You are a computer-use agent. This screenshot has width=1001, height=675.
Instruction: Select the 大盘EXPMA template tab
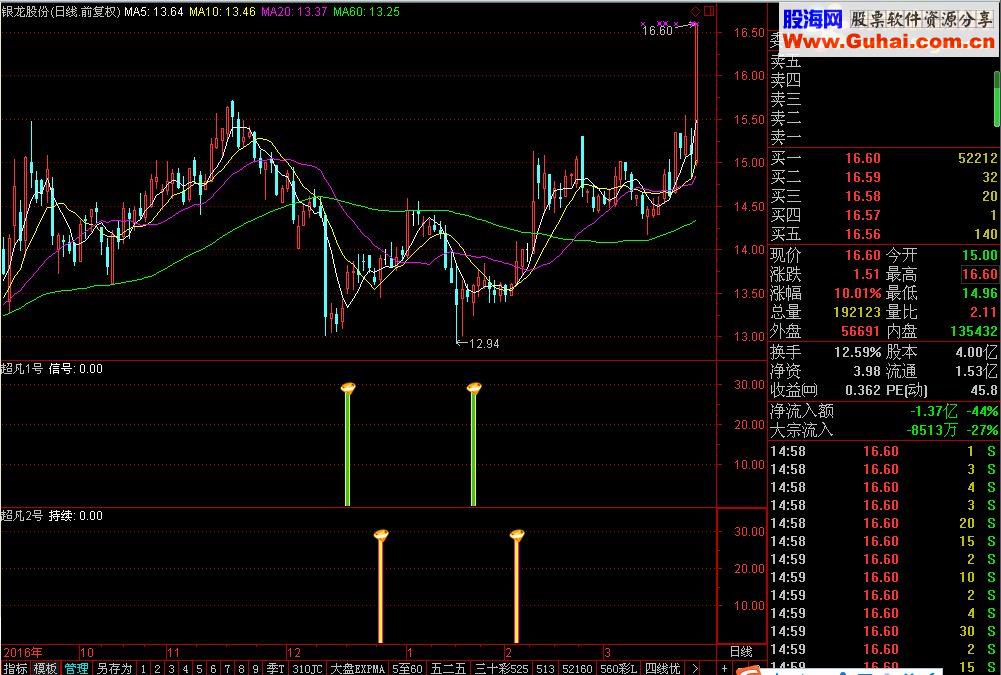(x=358, y=669)
